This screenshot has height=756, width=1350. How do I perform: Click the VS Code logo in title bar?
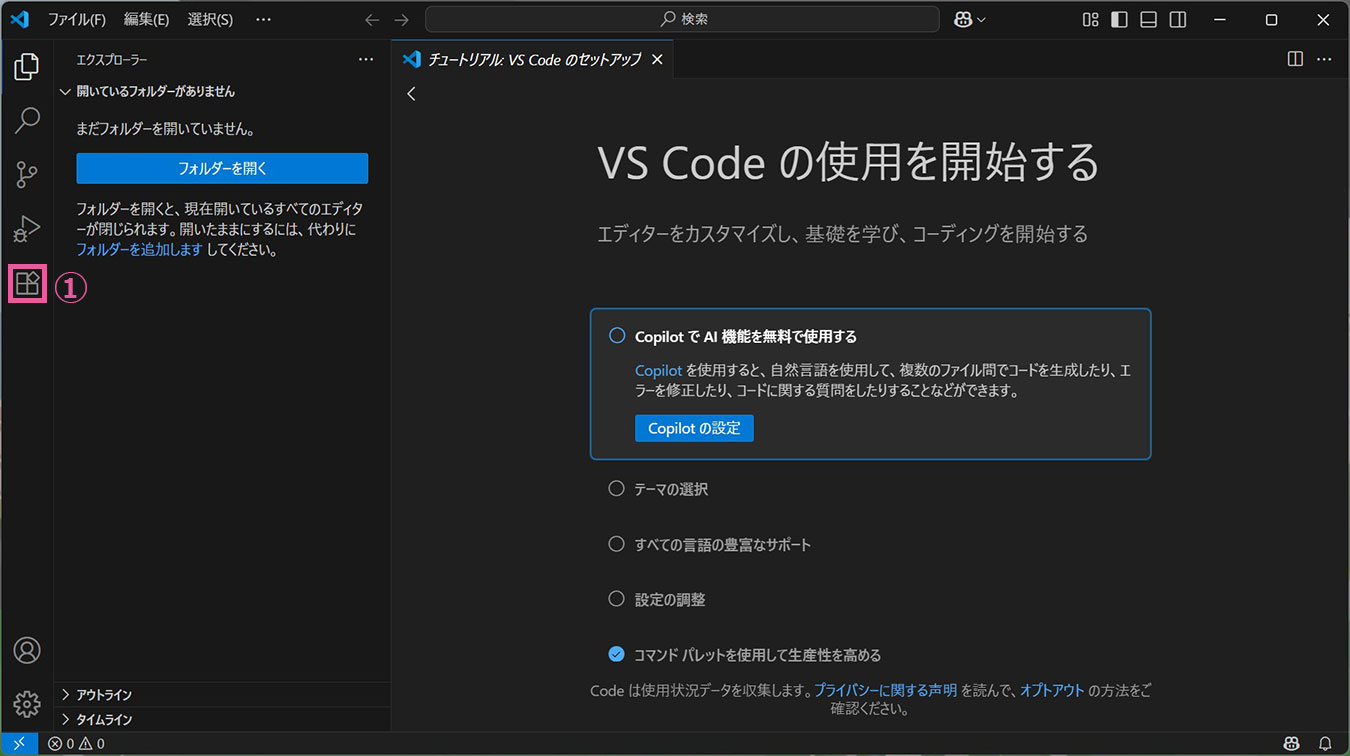click(19, 19)
